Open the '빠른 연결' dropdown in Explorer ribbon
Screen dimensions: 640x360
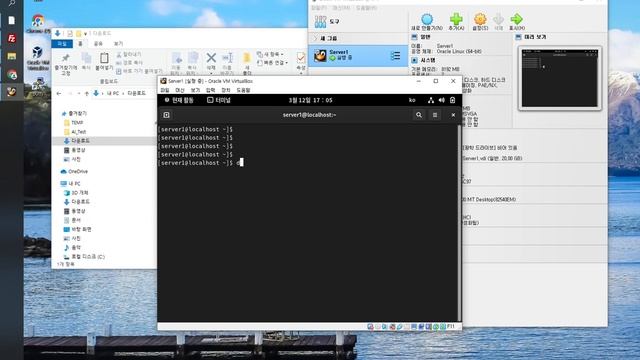tap(273, 63)
